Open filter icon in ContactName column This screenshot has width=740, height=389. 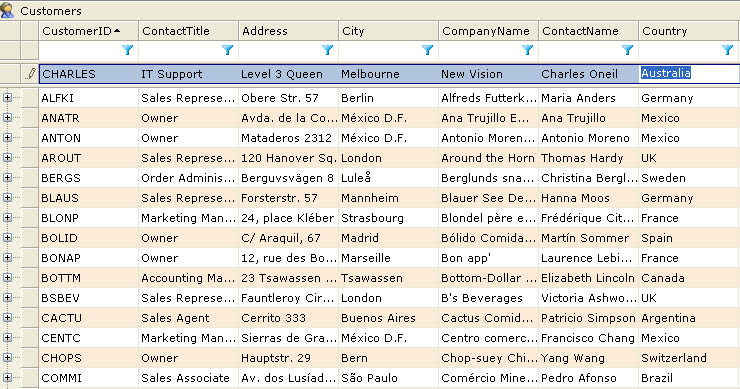pos(628,50)
